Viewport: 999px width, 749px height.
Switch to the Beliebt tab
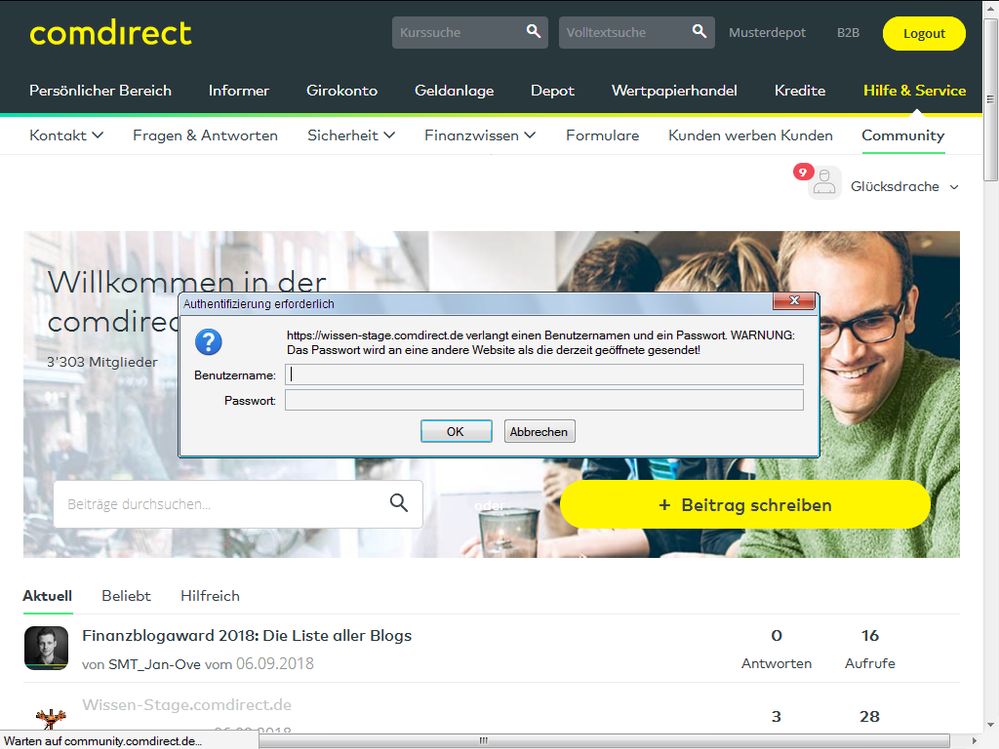tap(126, 595)
